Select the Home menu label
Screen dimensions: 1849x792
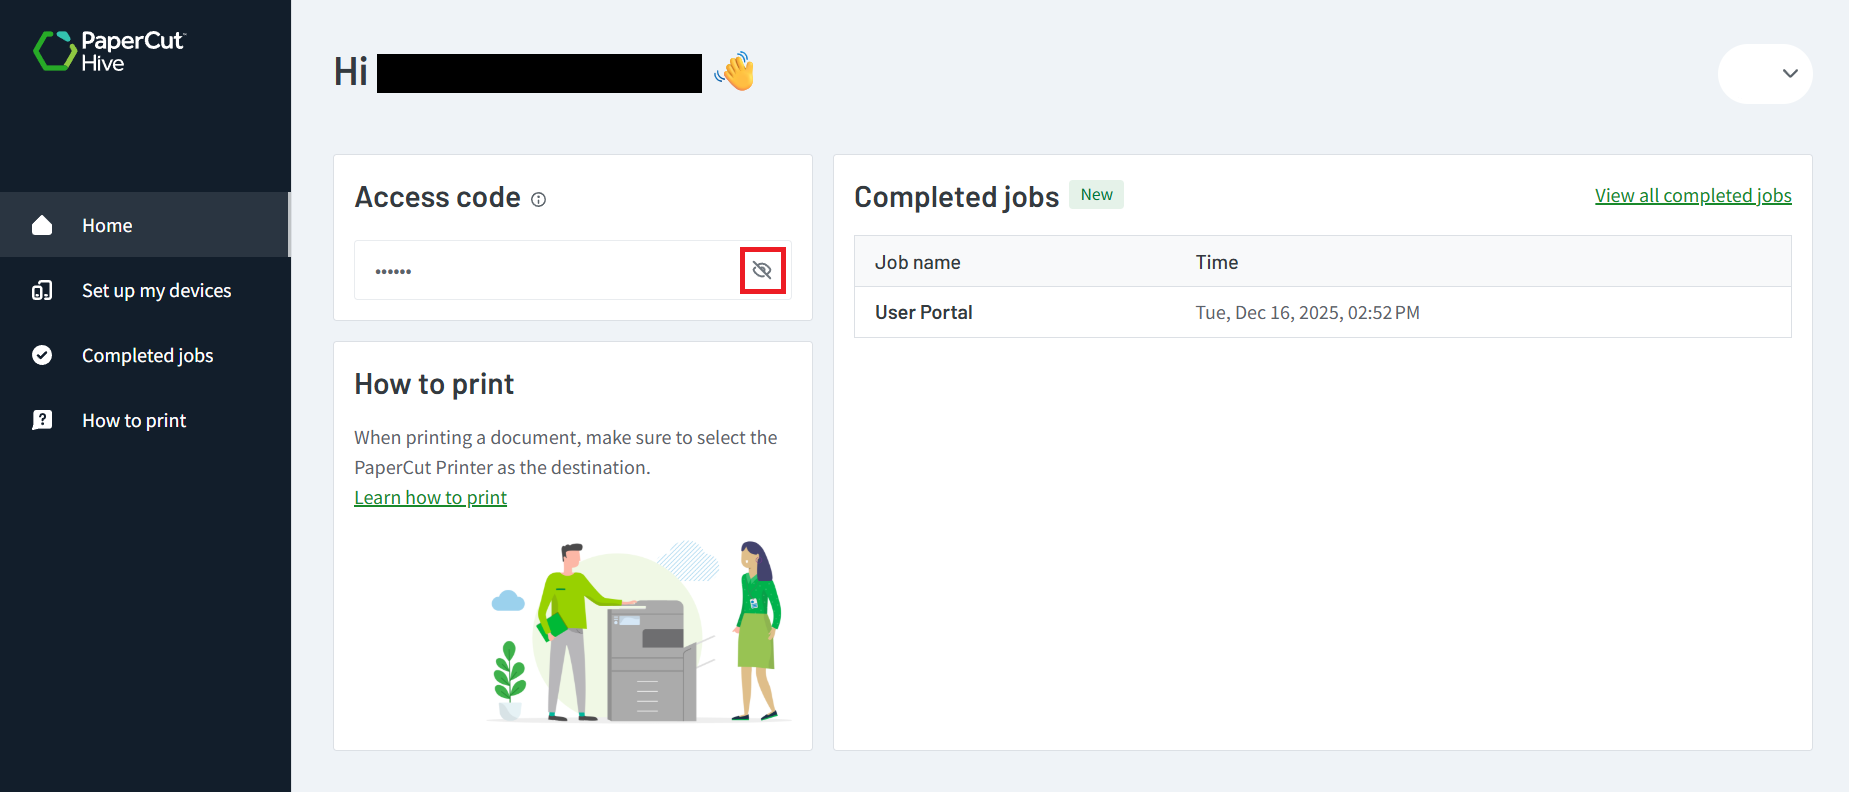107,226
